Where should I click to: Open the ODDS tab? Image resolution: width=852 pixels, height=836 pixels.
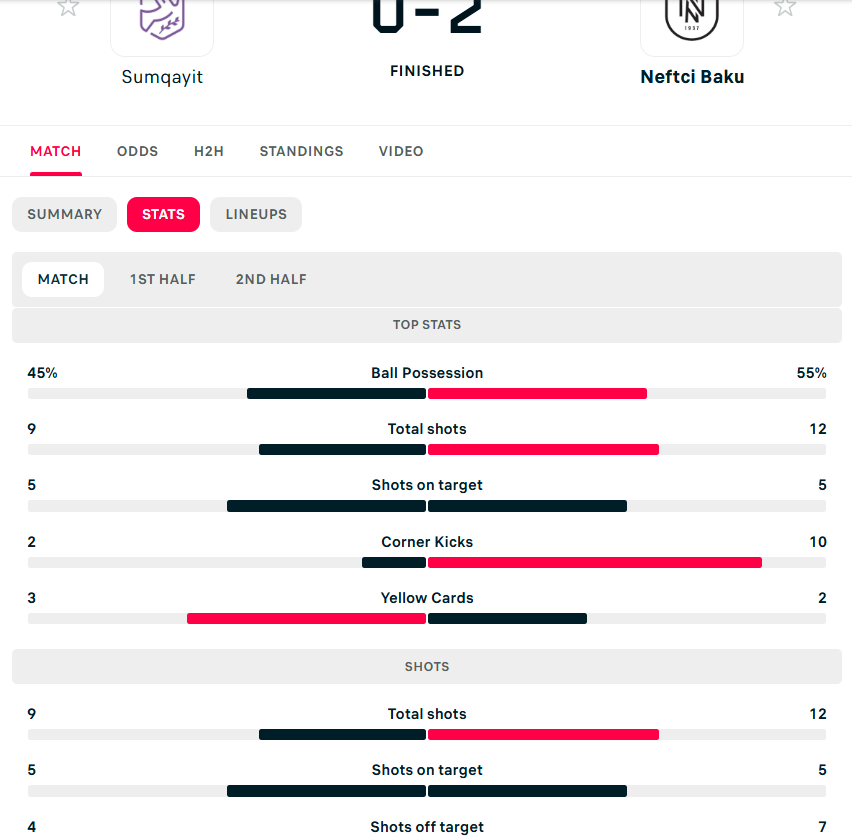pyautogui.click(x=137, y=152)
